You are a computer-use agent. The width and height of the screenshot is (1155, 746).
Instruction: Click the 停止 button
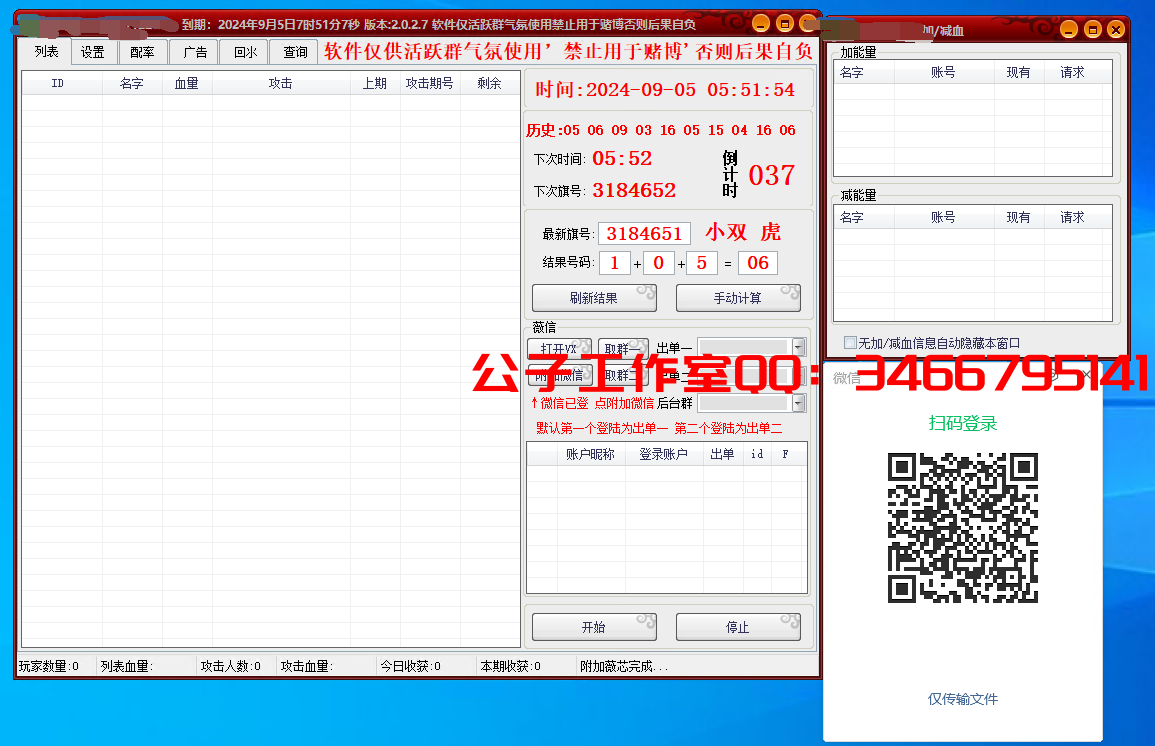coord(738,627)
